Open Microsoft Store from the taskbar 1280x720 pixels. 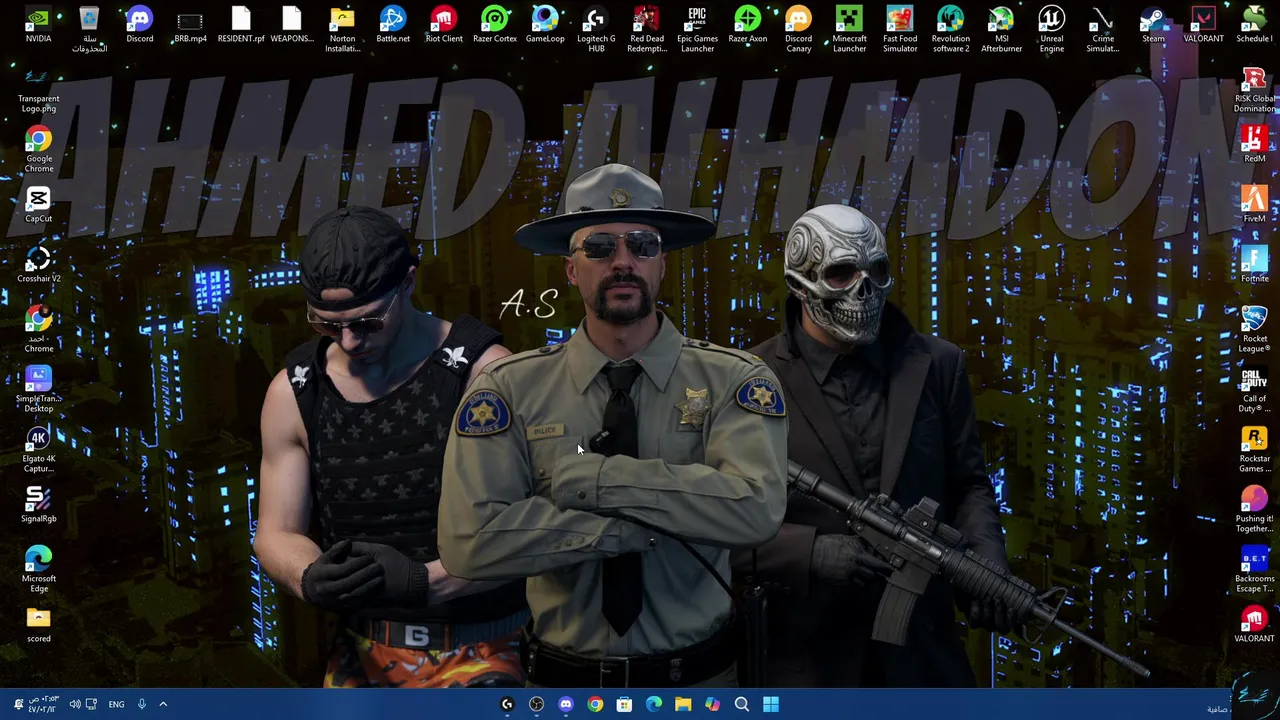pyautogui.click(x=624, y=704)
